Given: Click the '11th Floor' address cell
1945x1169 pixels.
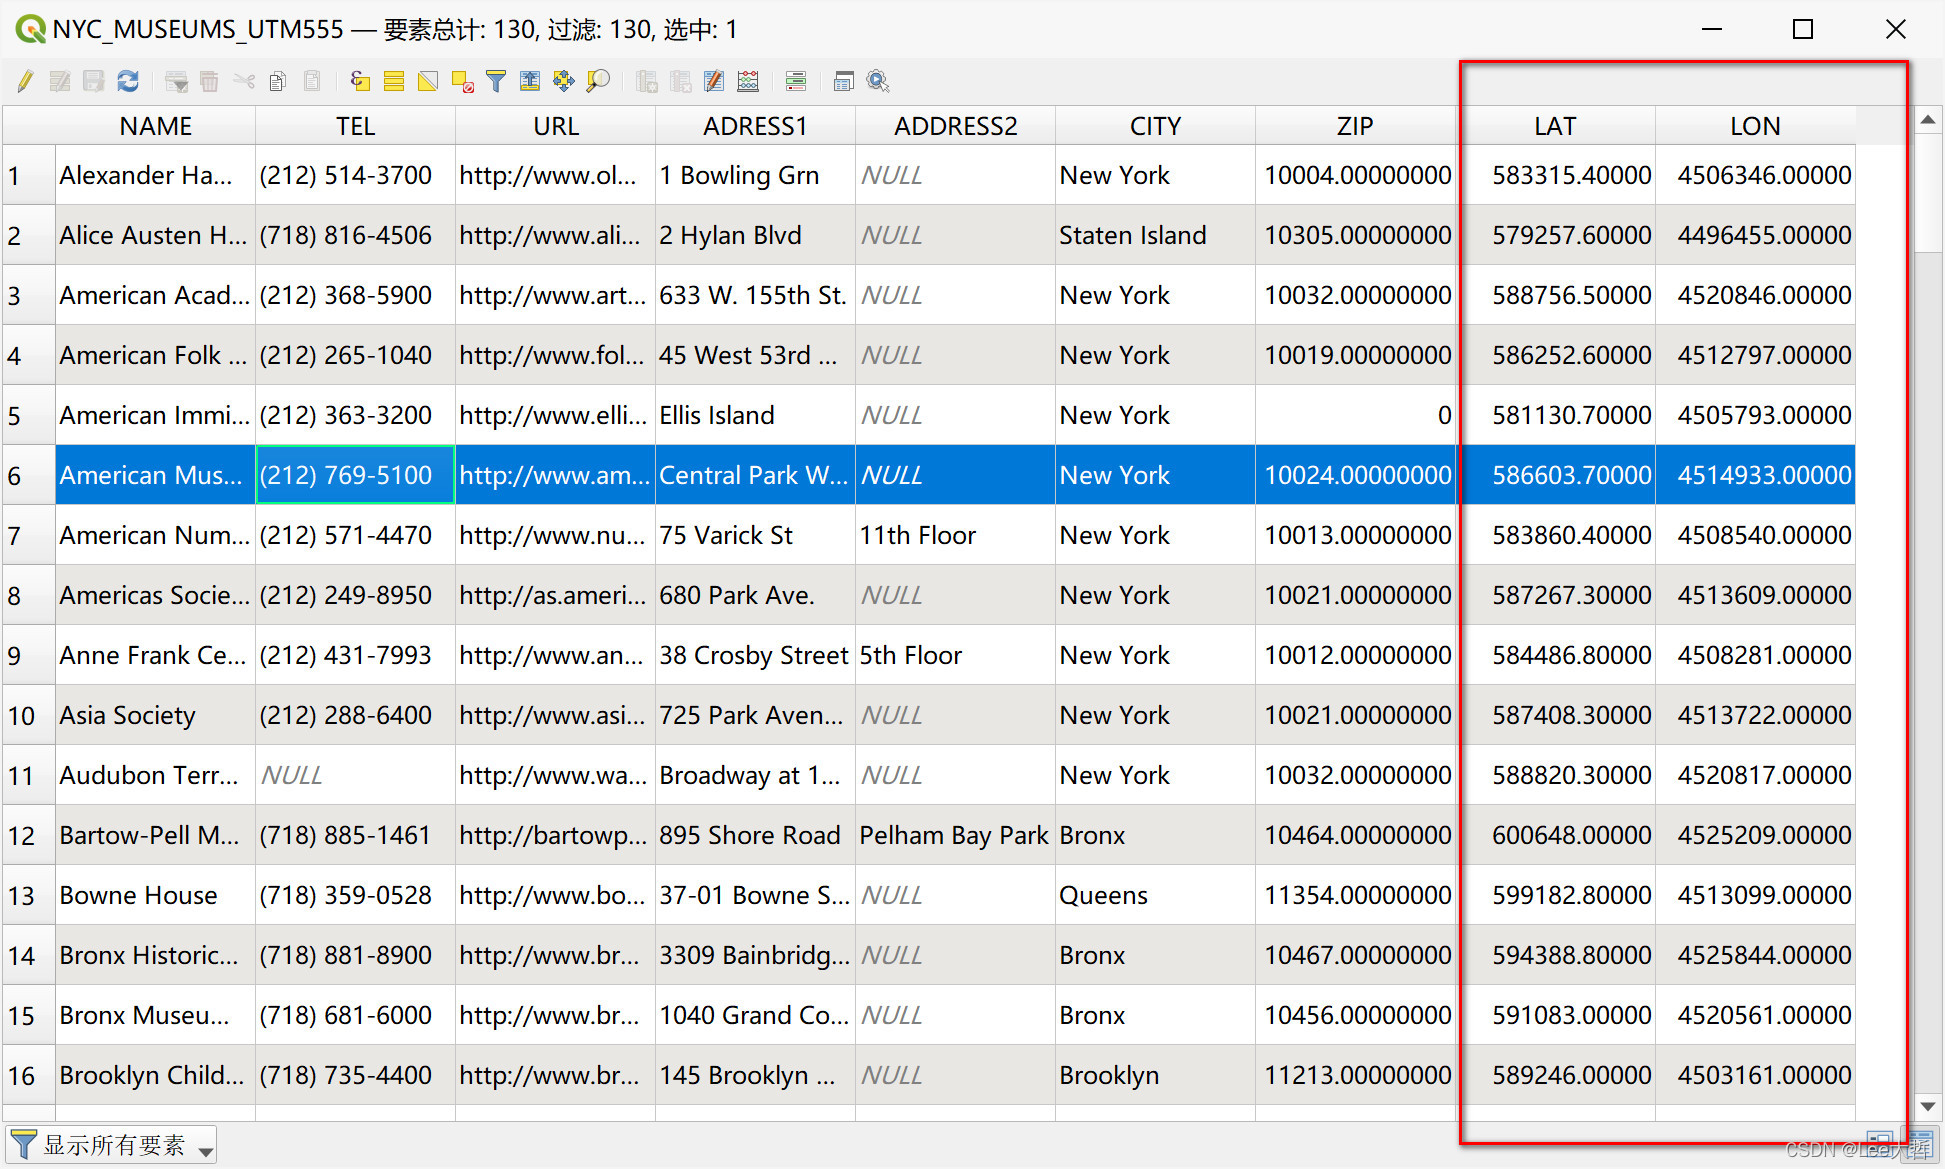Looking at the screenshot, I should pos(955,536).
